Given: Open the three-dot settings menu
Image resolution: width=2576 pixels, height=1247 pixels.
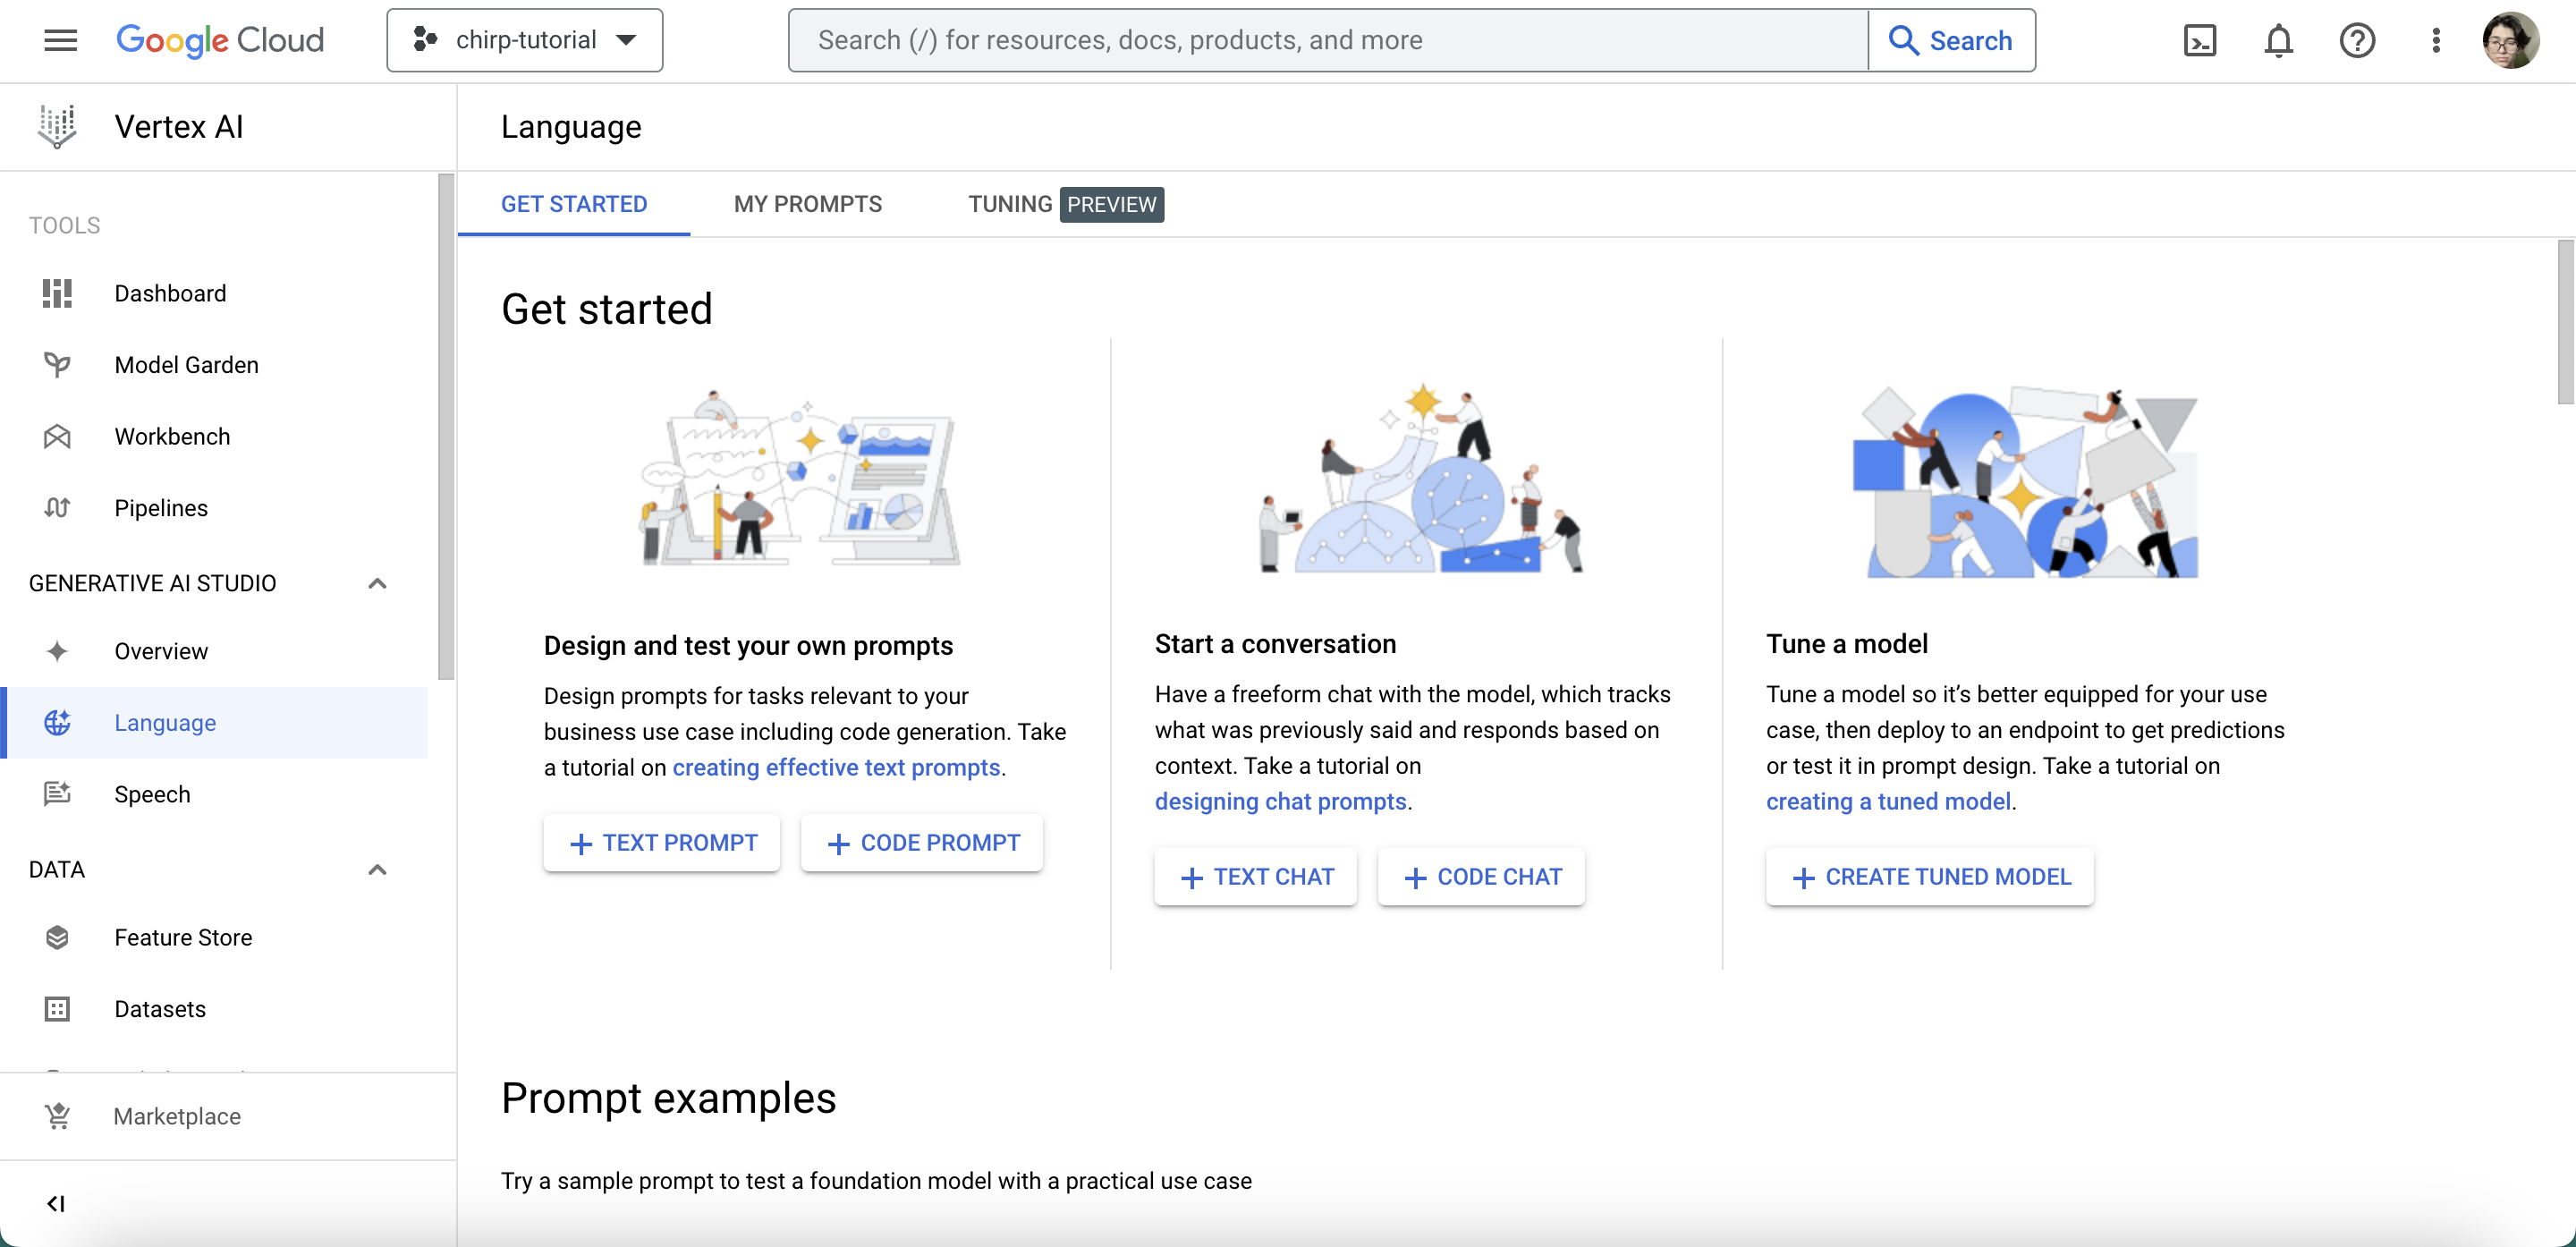Looking at the screenshot, I should 2435,40.
